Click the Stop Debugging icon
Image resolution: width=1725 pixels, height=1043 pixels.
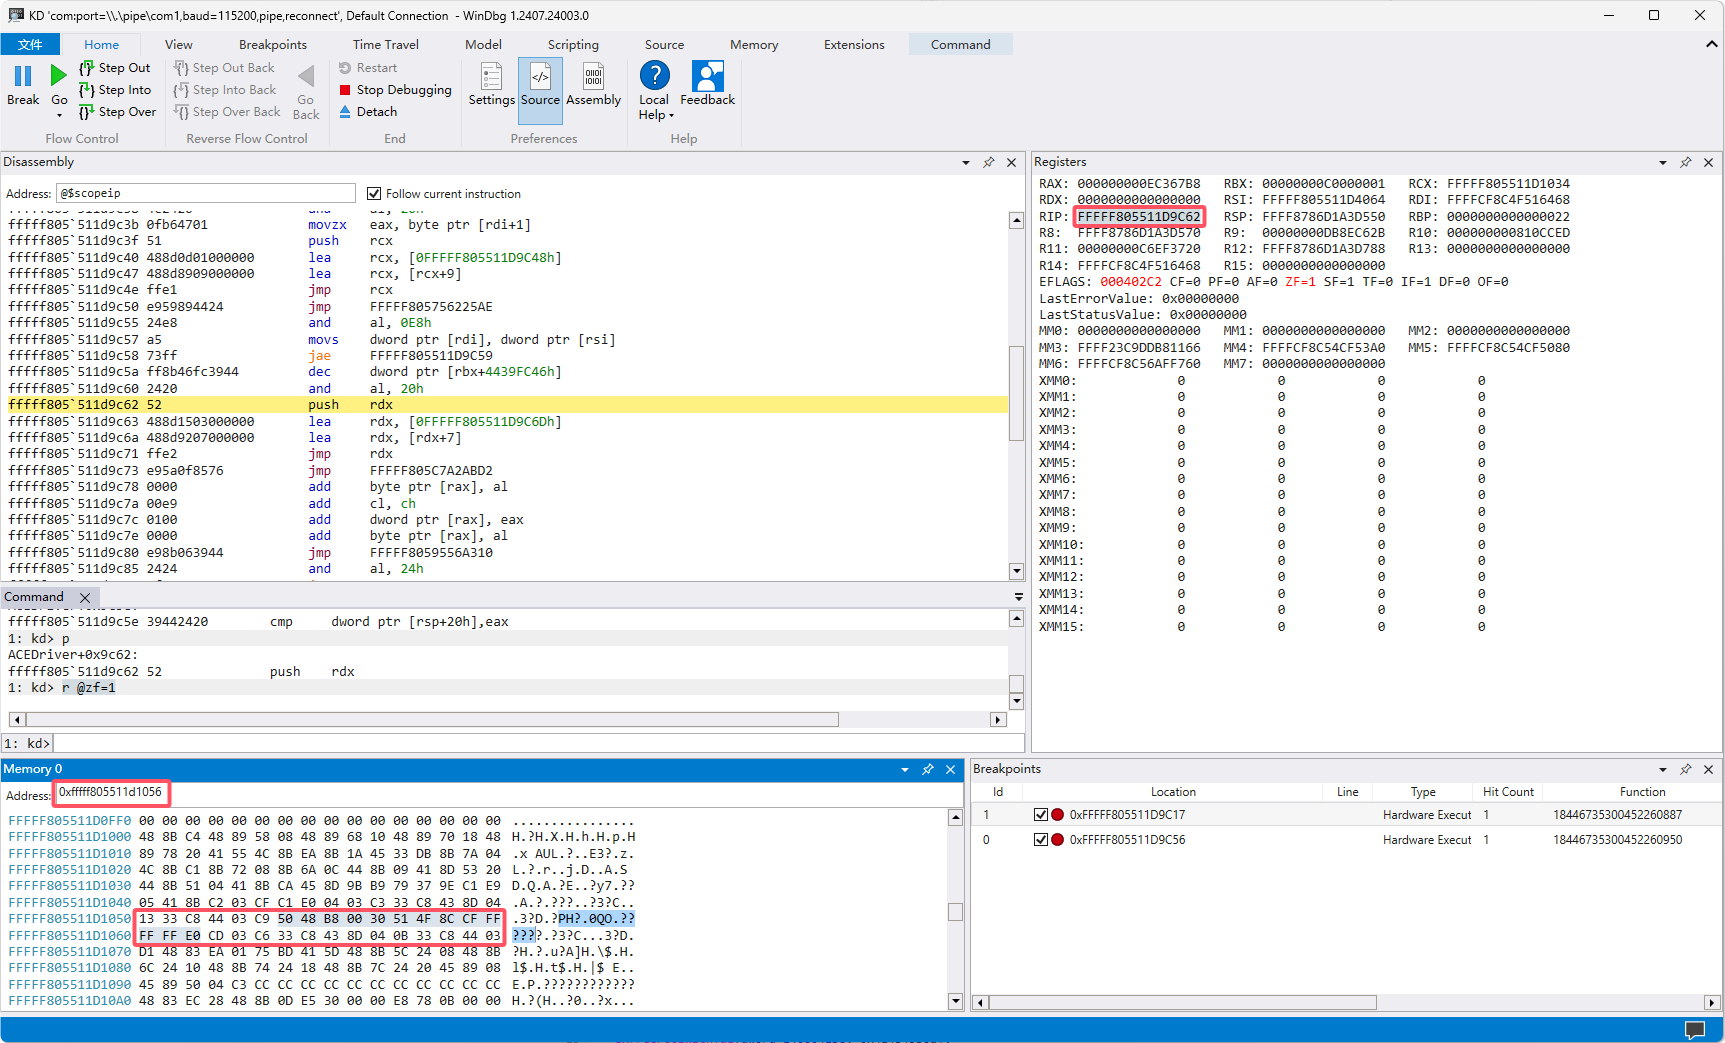click(x=345, y=90)
